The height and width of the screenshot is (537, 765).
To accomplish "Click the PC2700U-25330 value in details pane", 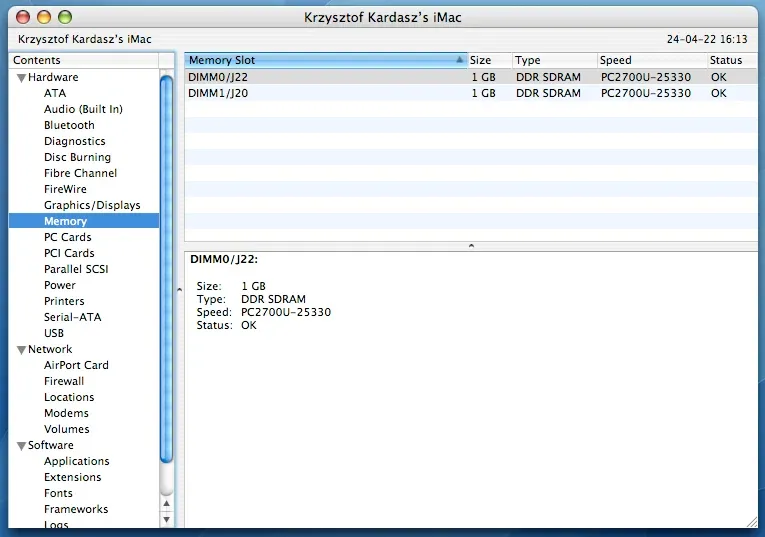I will 286,312.
